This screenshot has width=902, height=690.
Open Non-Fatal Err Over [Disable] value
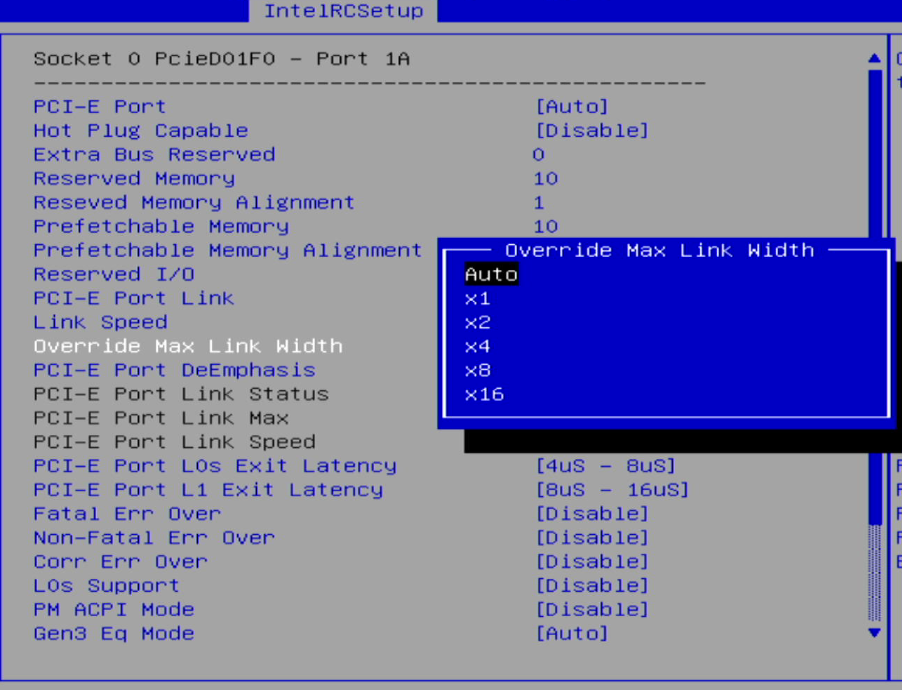[x=592, y=537]
